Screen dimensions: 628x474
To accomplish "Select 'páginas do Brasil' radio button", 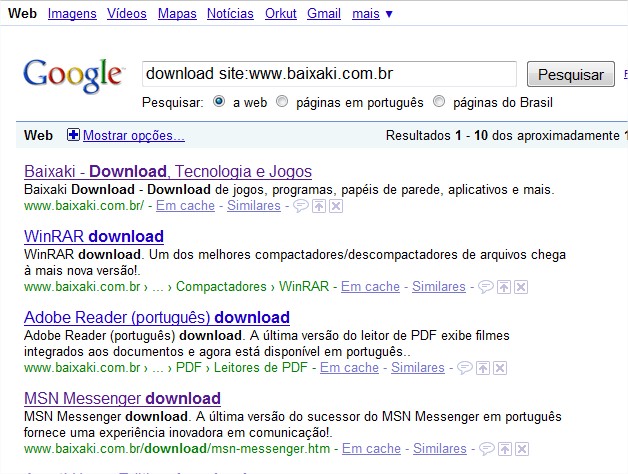I will tap(439, 101).
